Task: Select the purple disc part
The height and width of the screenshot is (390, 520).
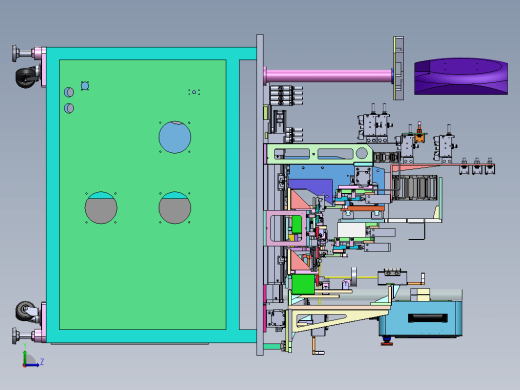Action: [x=461, y=76]
